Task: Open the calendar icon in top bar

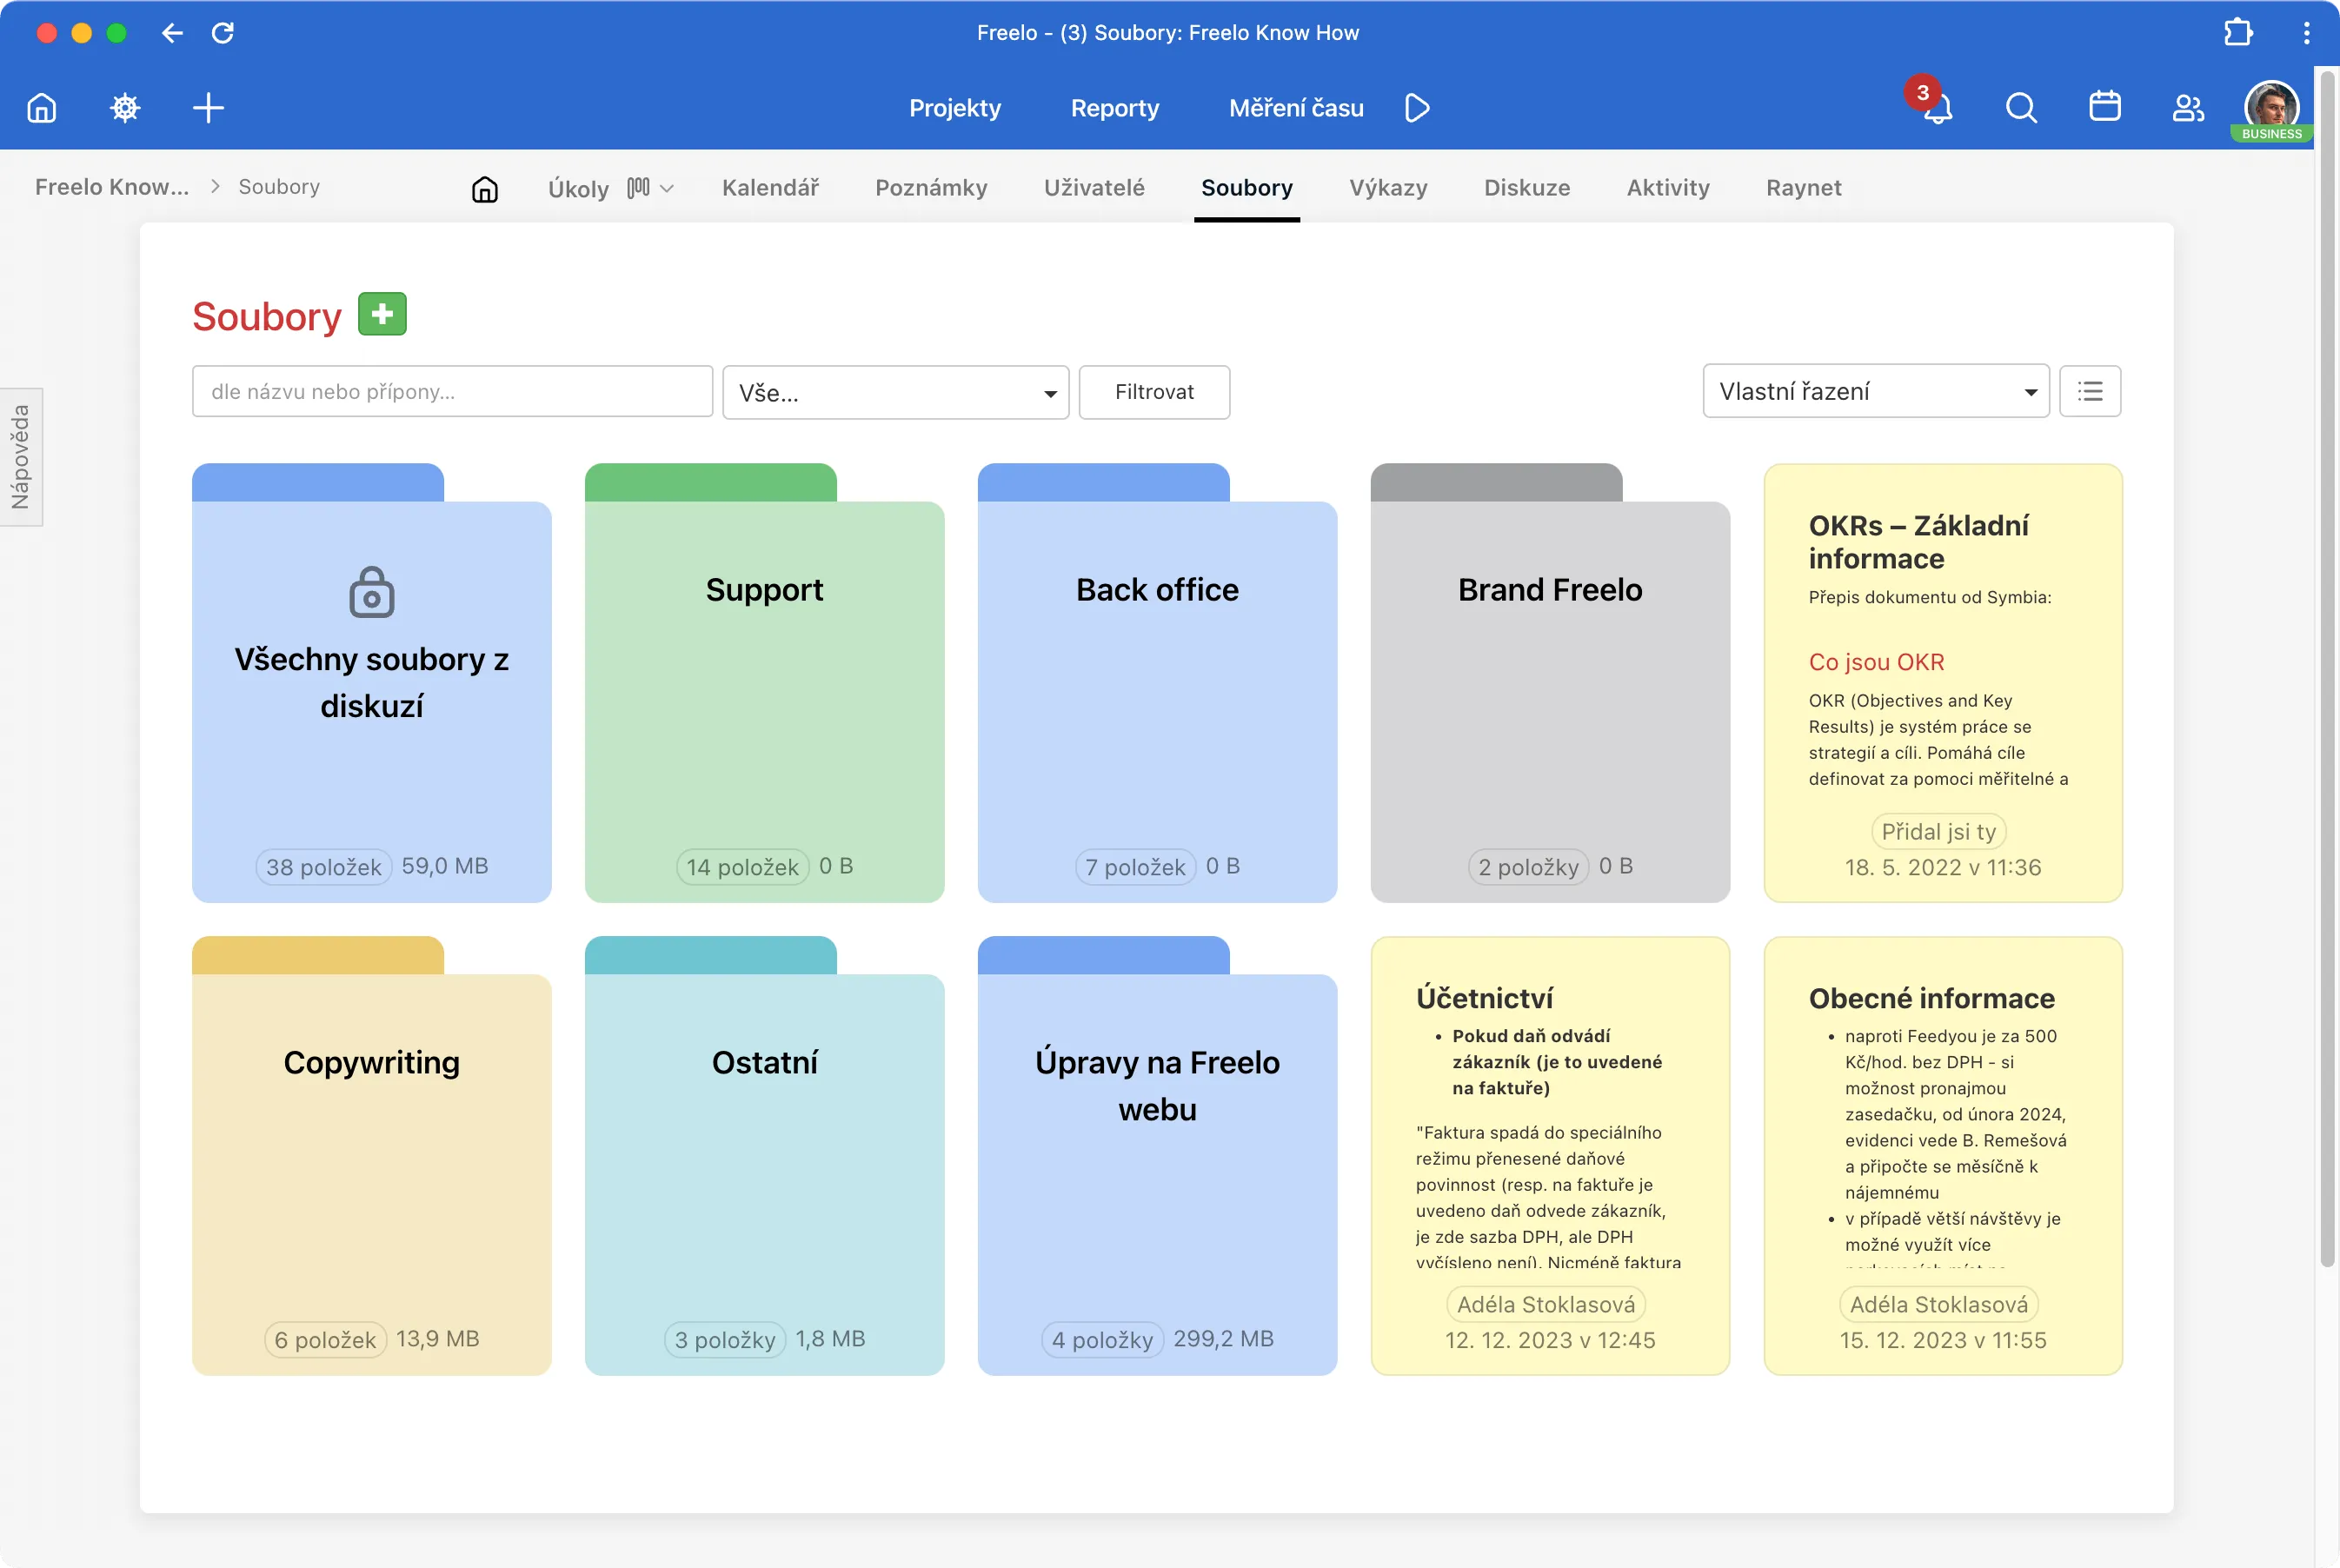Action: (x=2105, y=107)
